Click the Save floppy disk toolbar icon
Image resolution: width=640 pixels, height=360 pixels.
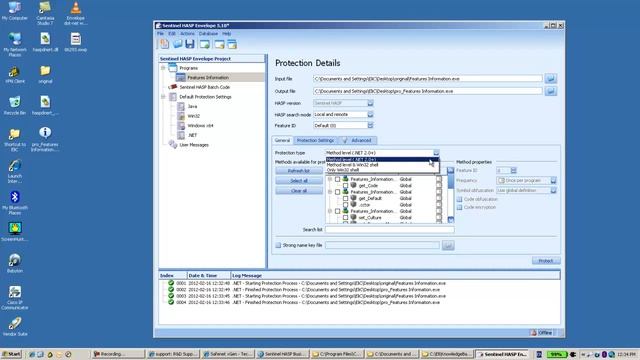coord(190,44)
